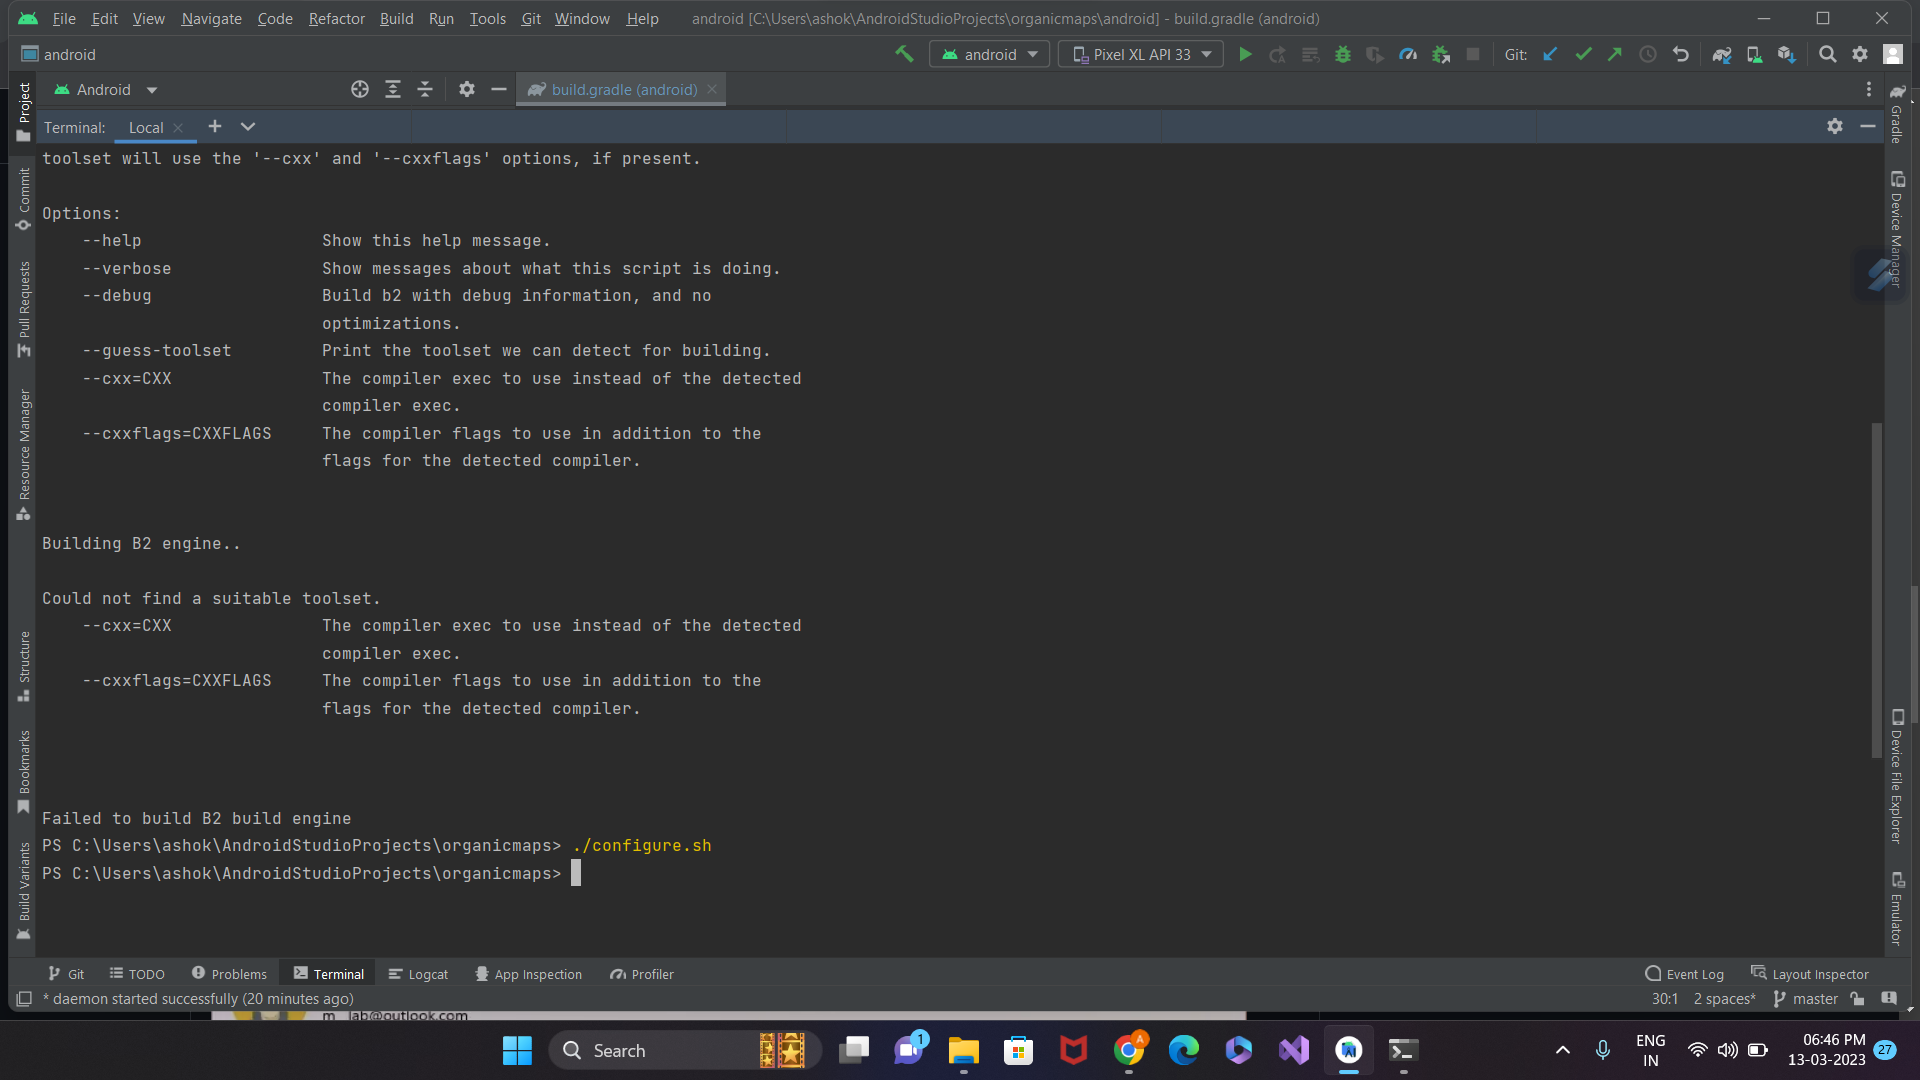
Task: Open the Profiler tool window
Action: point(642,974)
